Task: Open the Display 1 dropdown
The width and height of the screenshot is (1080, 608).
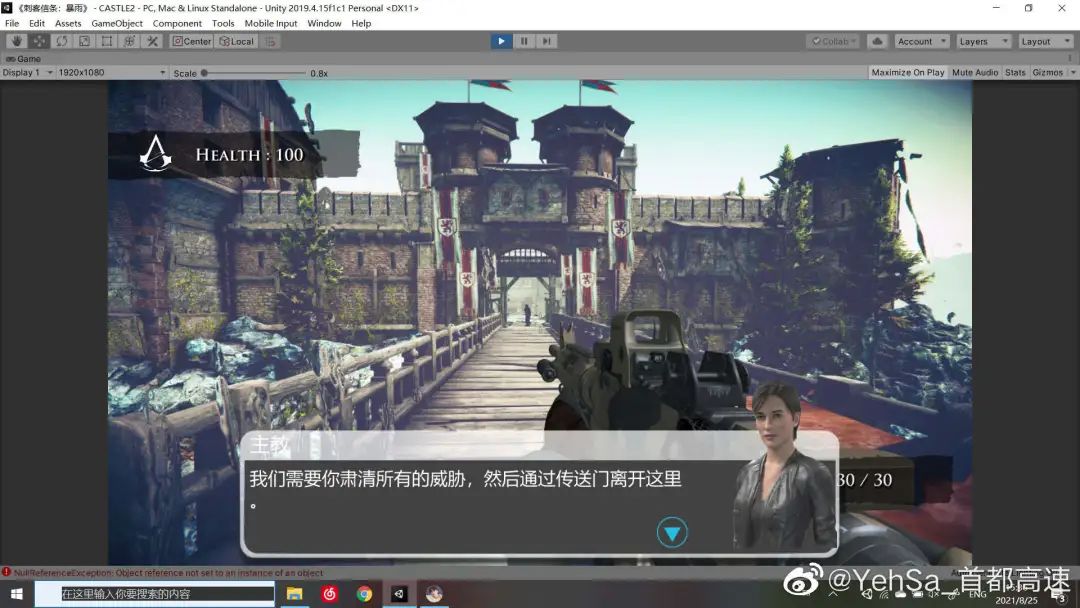Action: pyautogui.click(x=28, y=72)
